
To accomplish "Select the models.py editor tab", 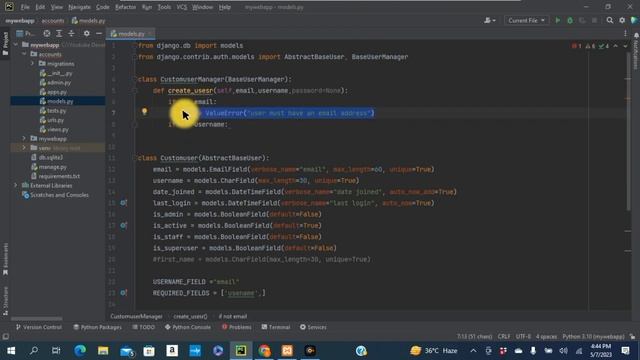I will (131, 34).
